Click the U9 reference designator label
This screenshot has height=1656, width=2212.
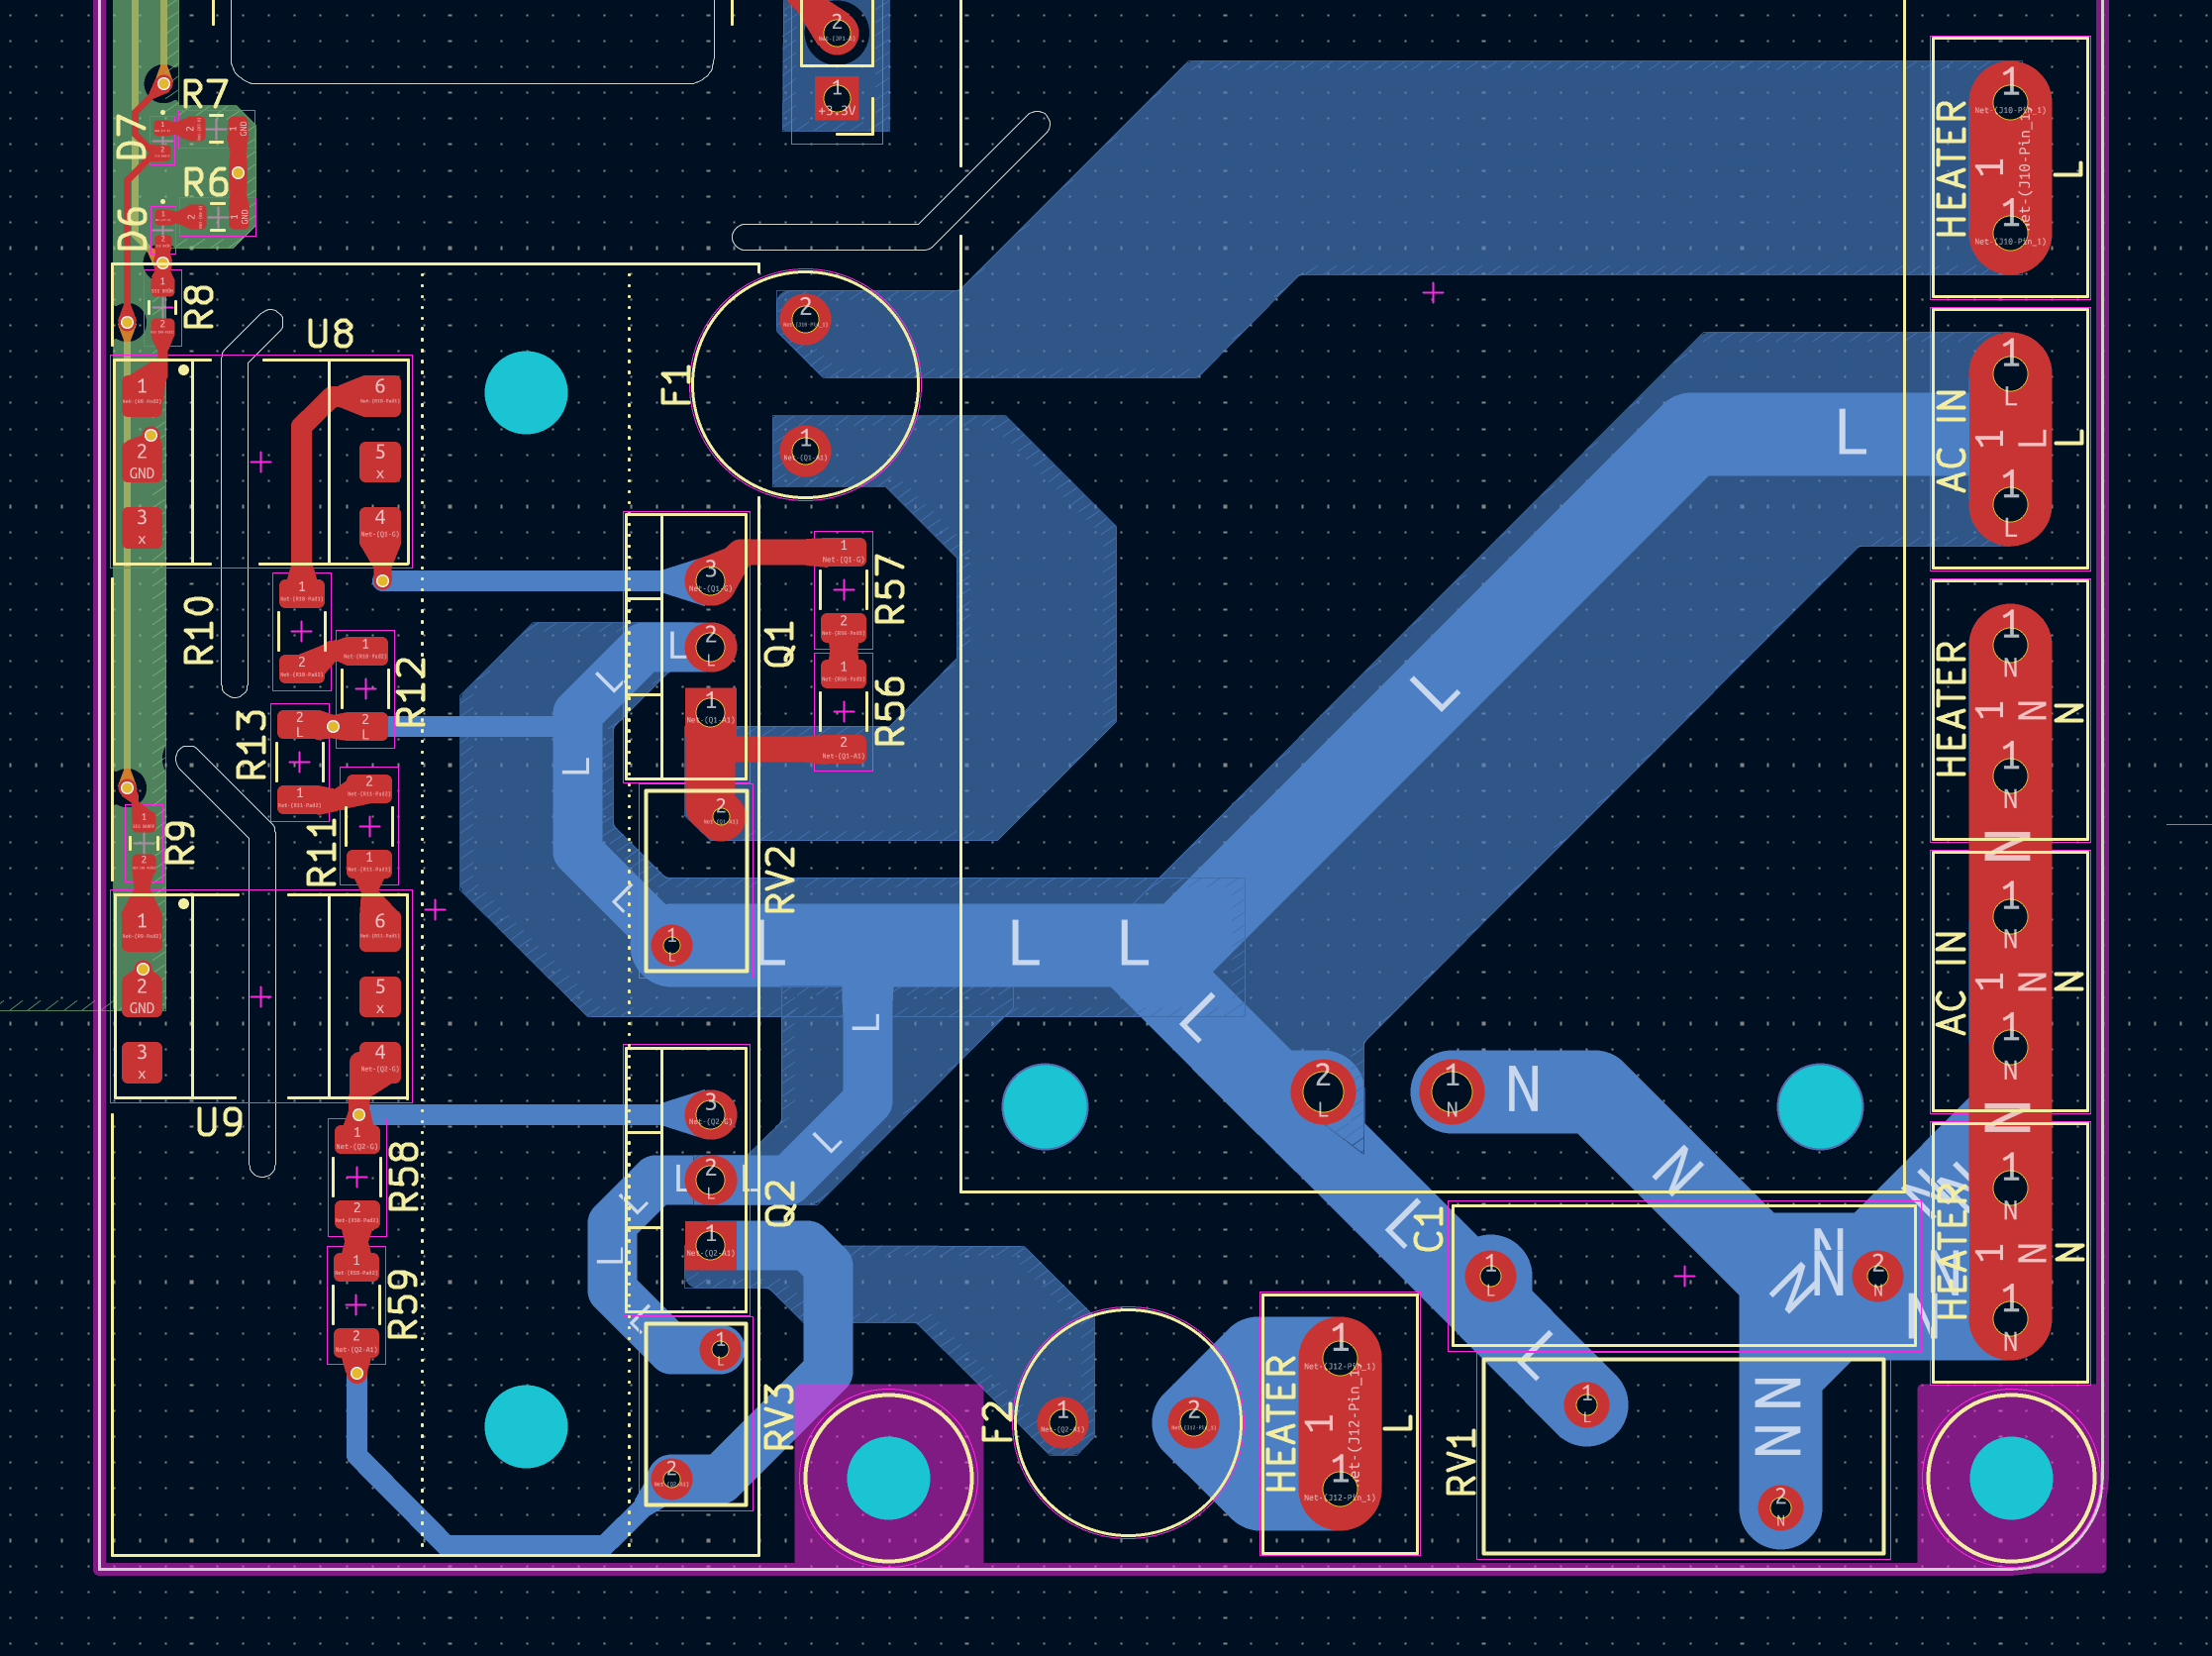click(219, 1122)
